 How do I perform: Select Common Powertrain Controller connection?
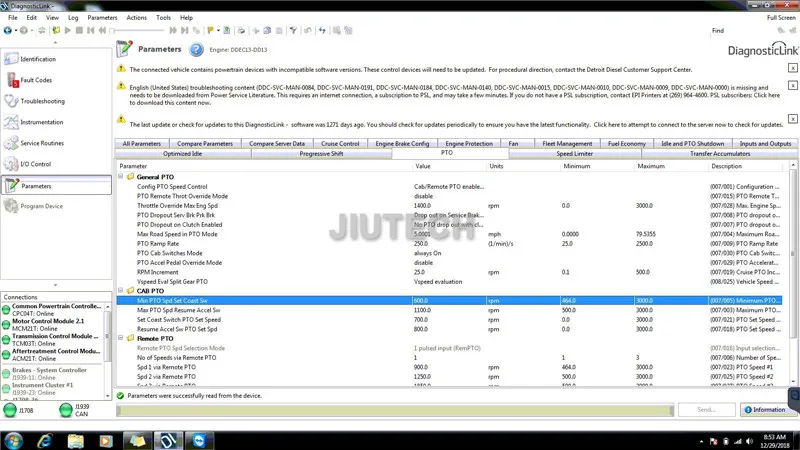53,310
